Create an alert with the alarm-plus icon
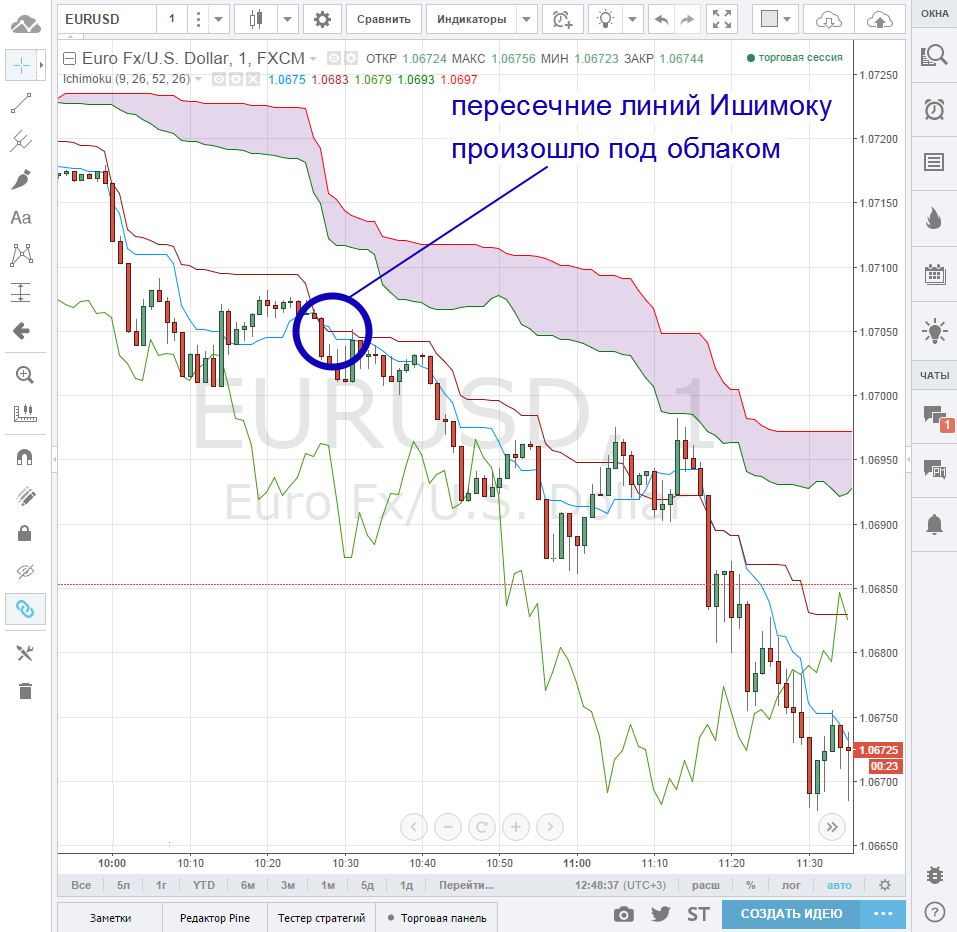Screen dimensions: 957x932 pyautogui.click(x=562, y=20)
